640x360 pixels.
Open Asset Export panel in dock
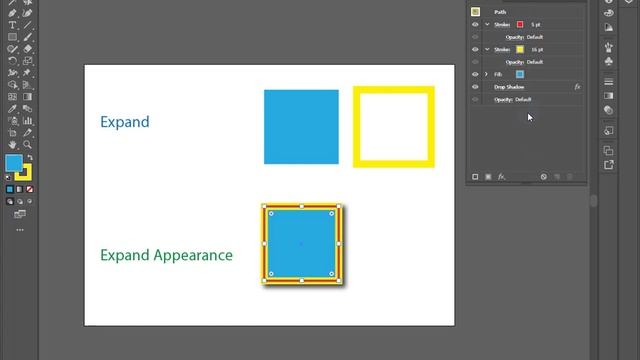pos(609,165)
